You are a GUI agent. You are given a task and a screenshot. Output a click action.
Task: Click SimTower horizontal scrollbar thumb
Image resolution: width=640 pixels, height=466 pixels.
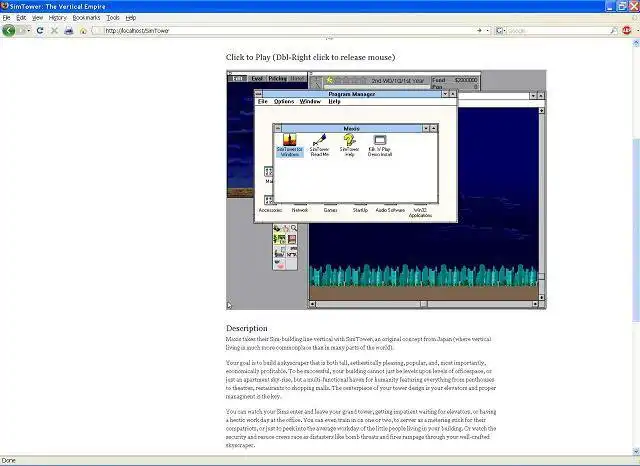[424, 304]
